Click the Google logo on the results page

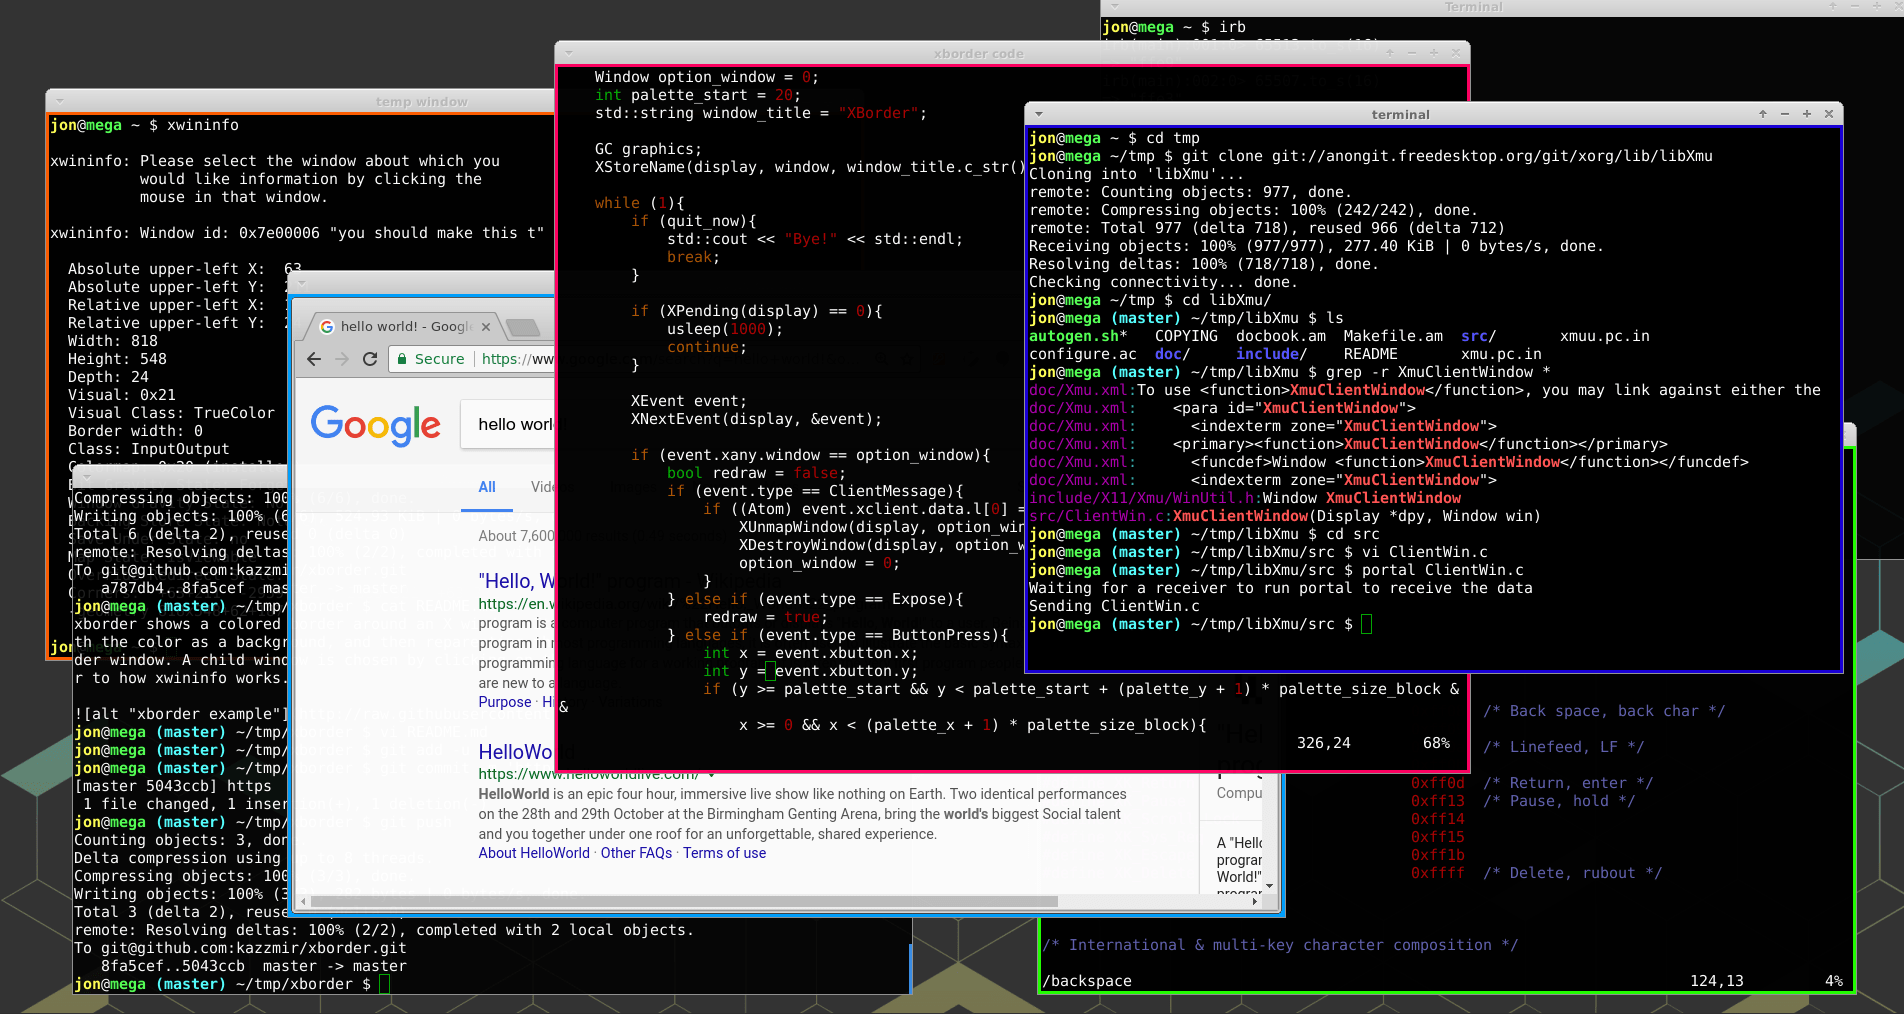[x=375, y=424]
